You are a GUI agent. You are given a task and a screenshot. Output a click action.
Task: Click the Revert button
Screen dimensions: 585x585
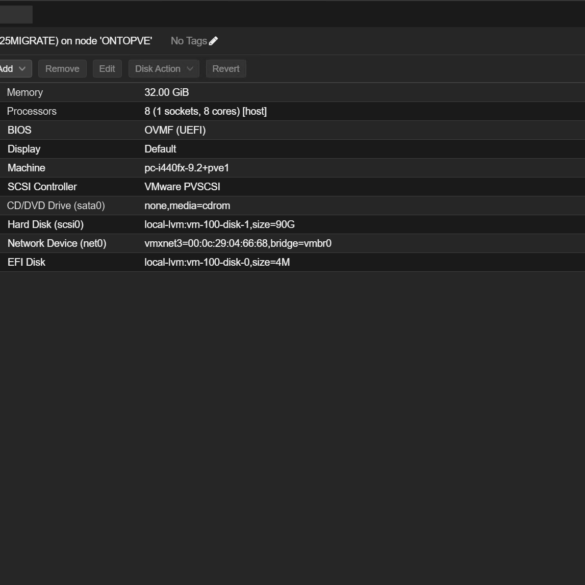pos(226,69)
